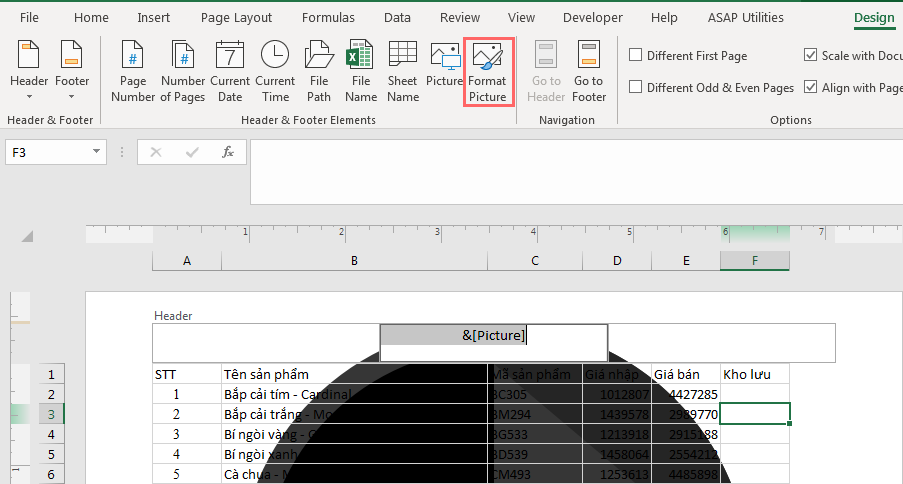Open the Header presets dropdown

tap(29, 71)
